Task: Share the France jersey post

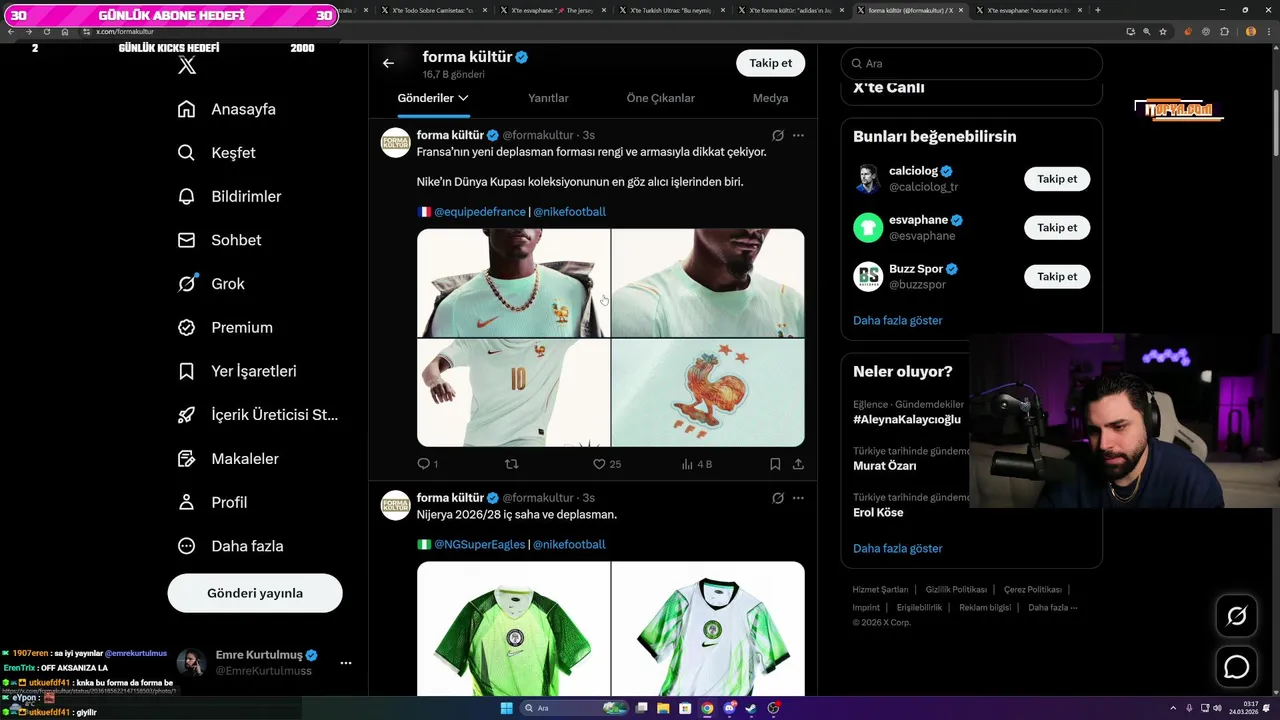Action: (798, 464)
